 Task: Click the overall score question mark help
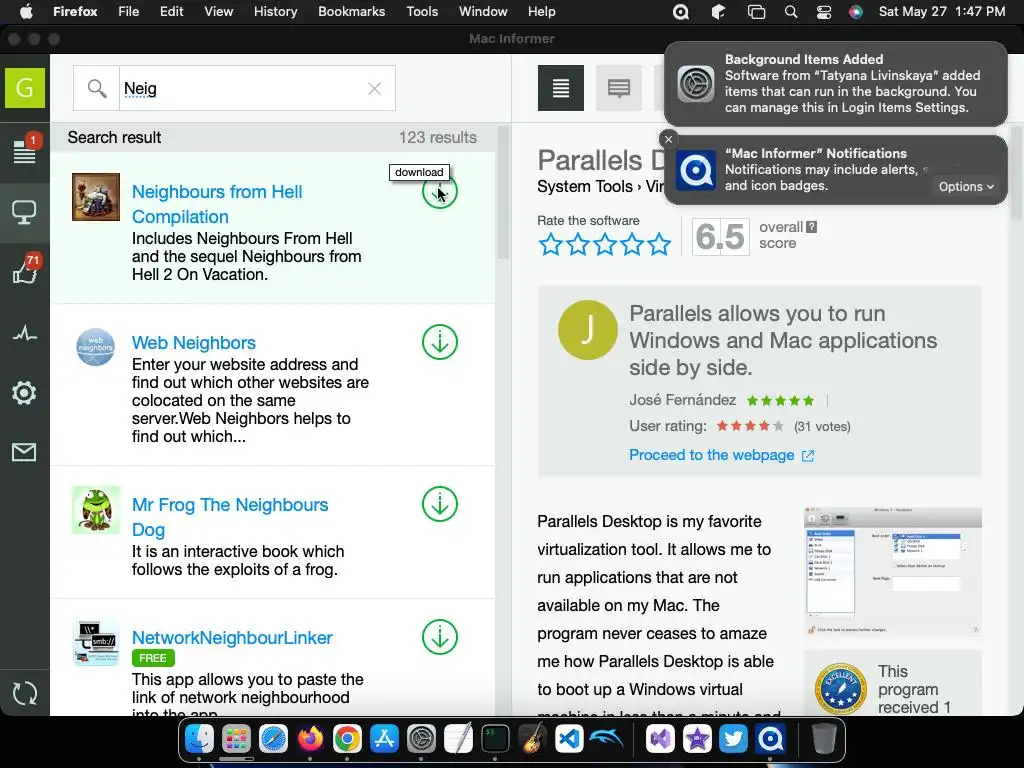click(x=811, y=227)
